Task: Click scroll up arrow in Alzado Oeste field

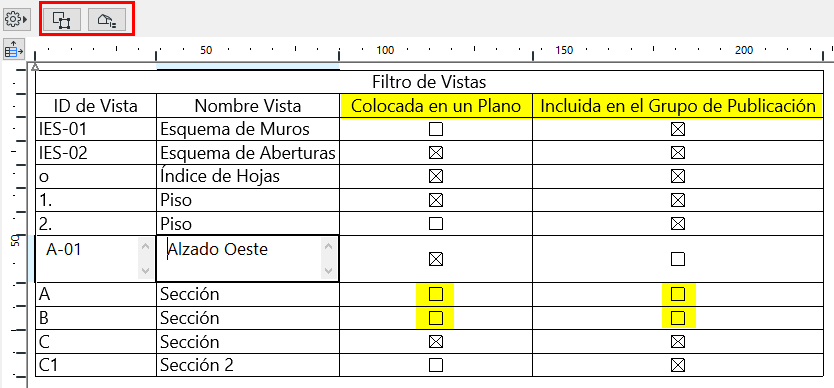Action: pos(328,246)
